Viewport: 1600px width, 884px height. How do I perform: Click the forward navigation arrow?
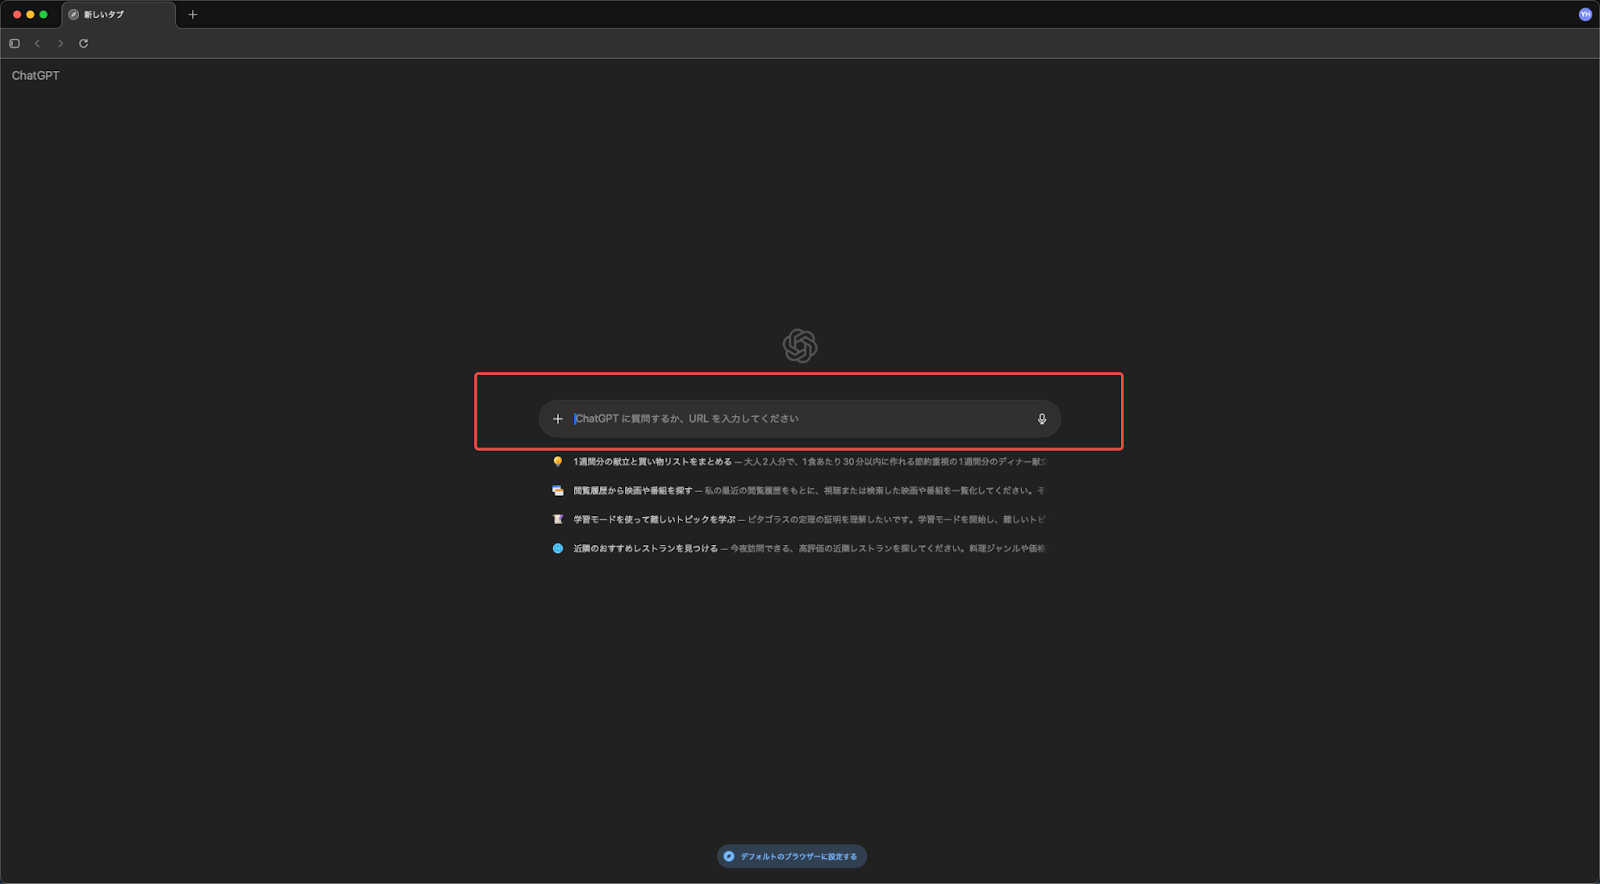pos(60,43)
